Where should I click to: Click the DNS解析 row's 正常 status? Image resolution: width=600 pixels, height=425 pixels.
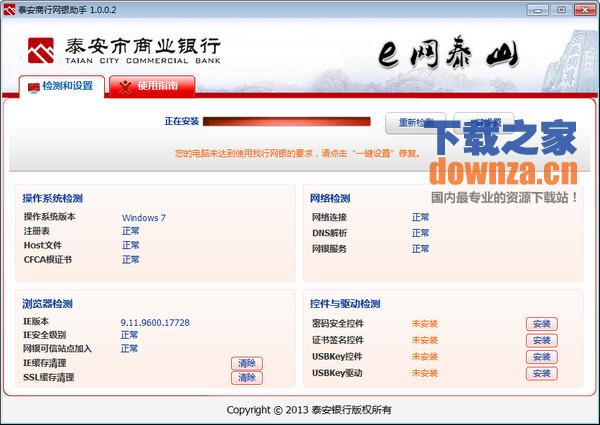(x=420, y=233)
